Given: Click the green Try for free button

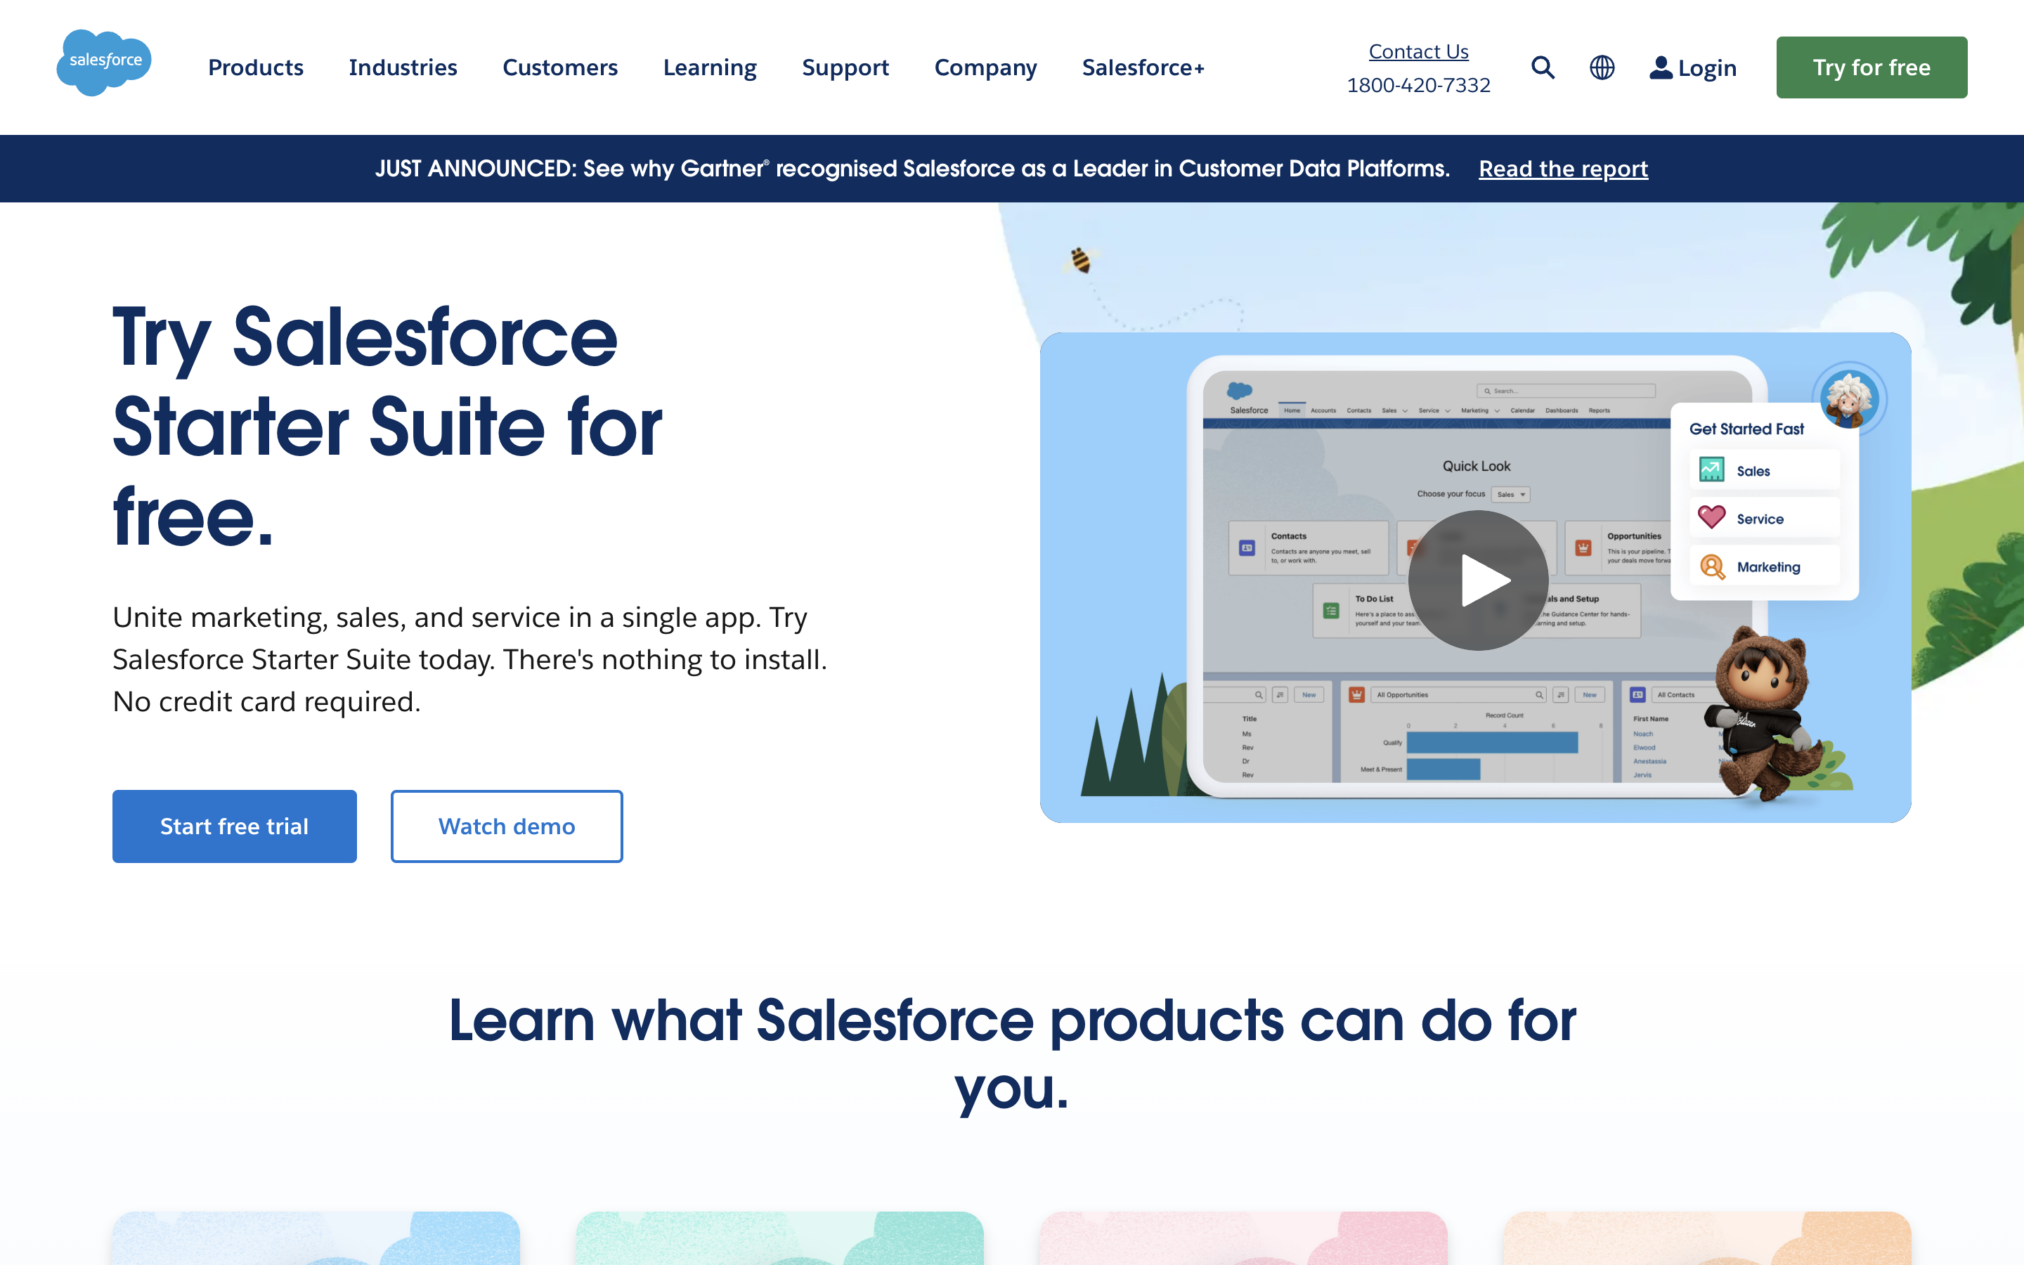Looking at the screenshot, I should (x=1871, y=67).
